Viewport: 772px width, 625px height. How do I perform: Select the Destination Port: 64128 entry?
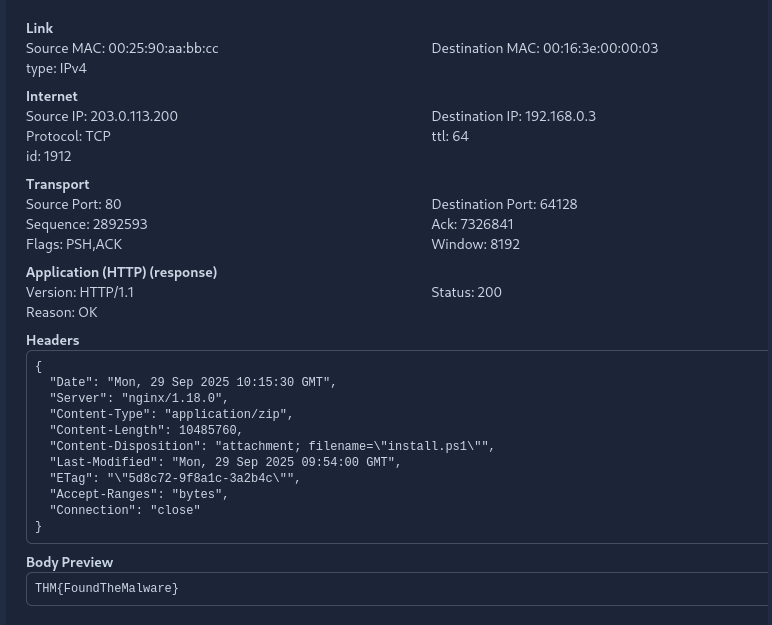pos(504,204)
